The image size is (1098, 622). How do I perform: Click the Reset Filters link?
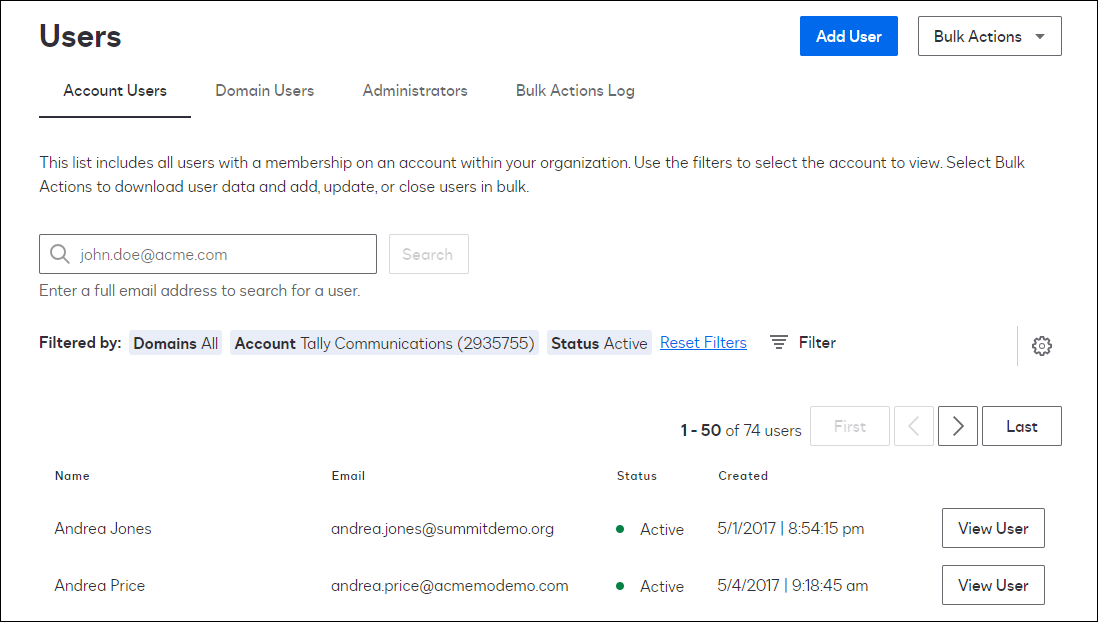click(703, 342)
